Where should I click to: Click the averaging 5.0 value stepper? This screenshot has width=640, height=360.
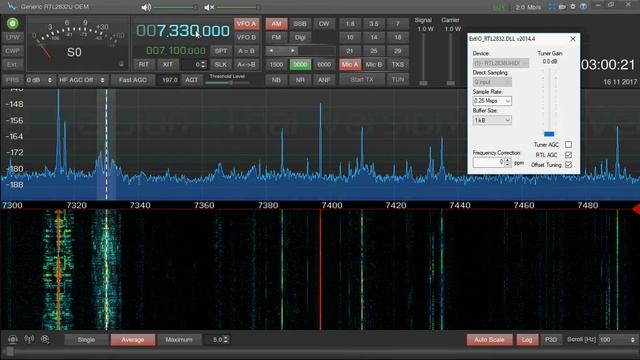[226, 340]
